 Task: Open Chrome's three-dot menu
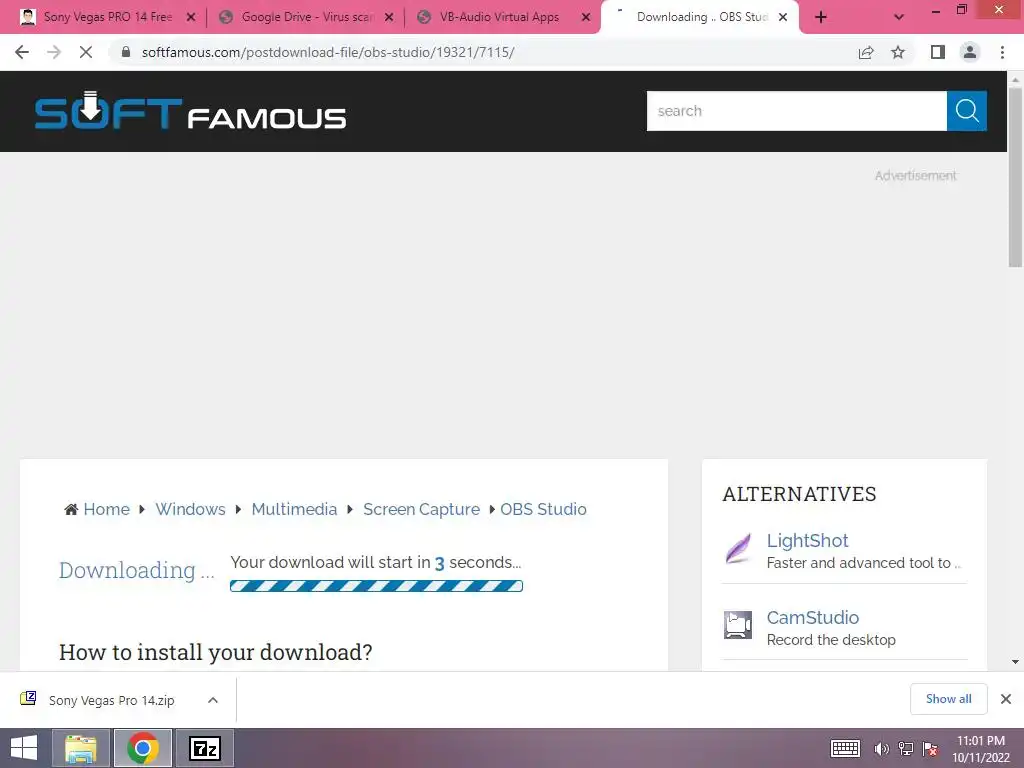click(x=1002, y=52)
